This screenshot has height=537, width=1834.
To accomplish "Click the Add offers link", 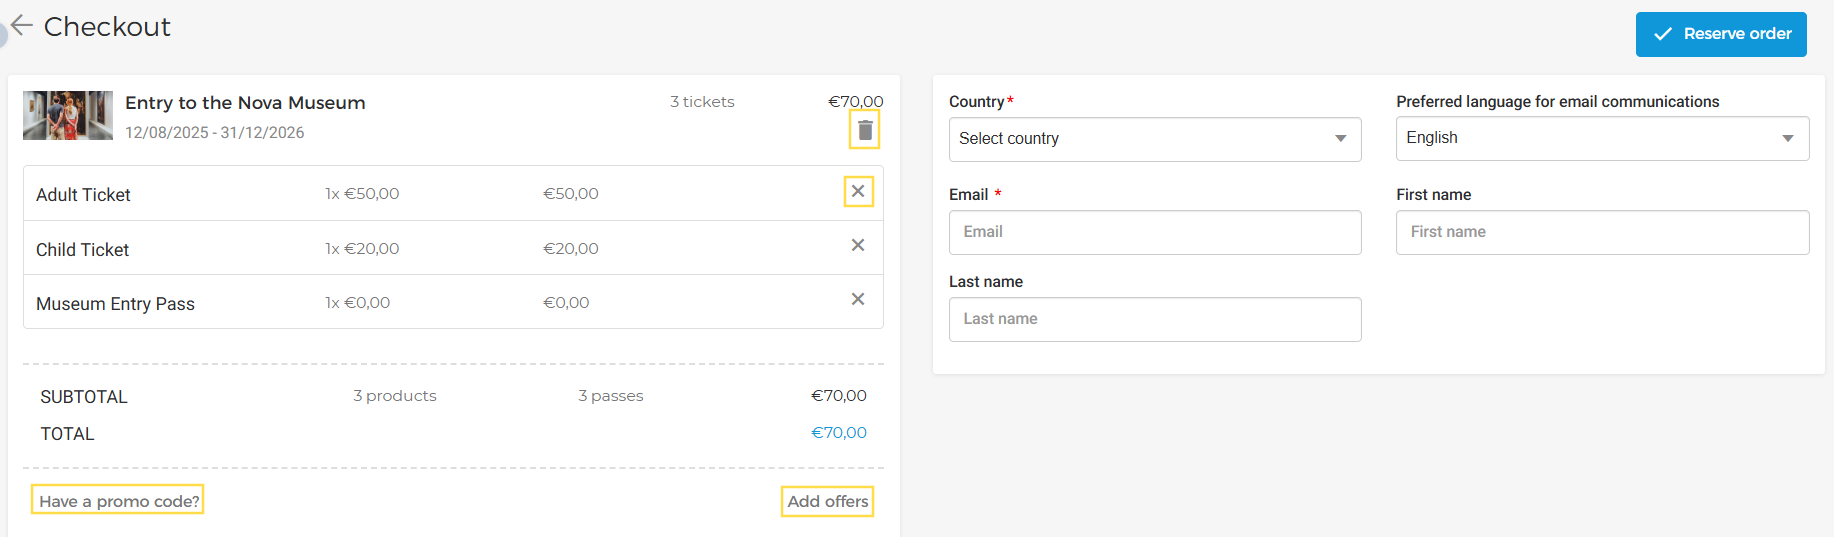I will (x=827, y=501).
